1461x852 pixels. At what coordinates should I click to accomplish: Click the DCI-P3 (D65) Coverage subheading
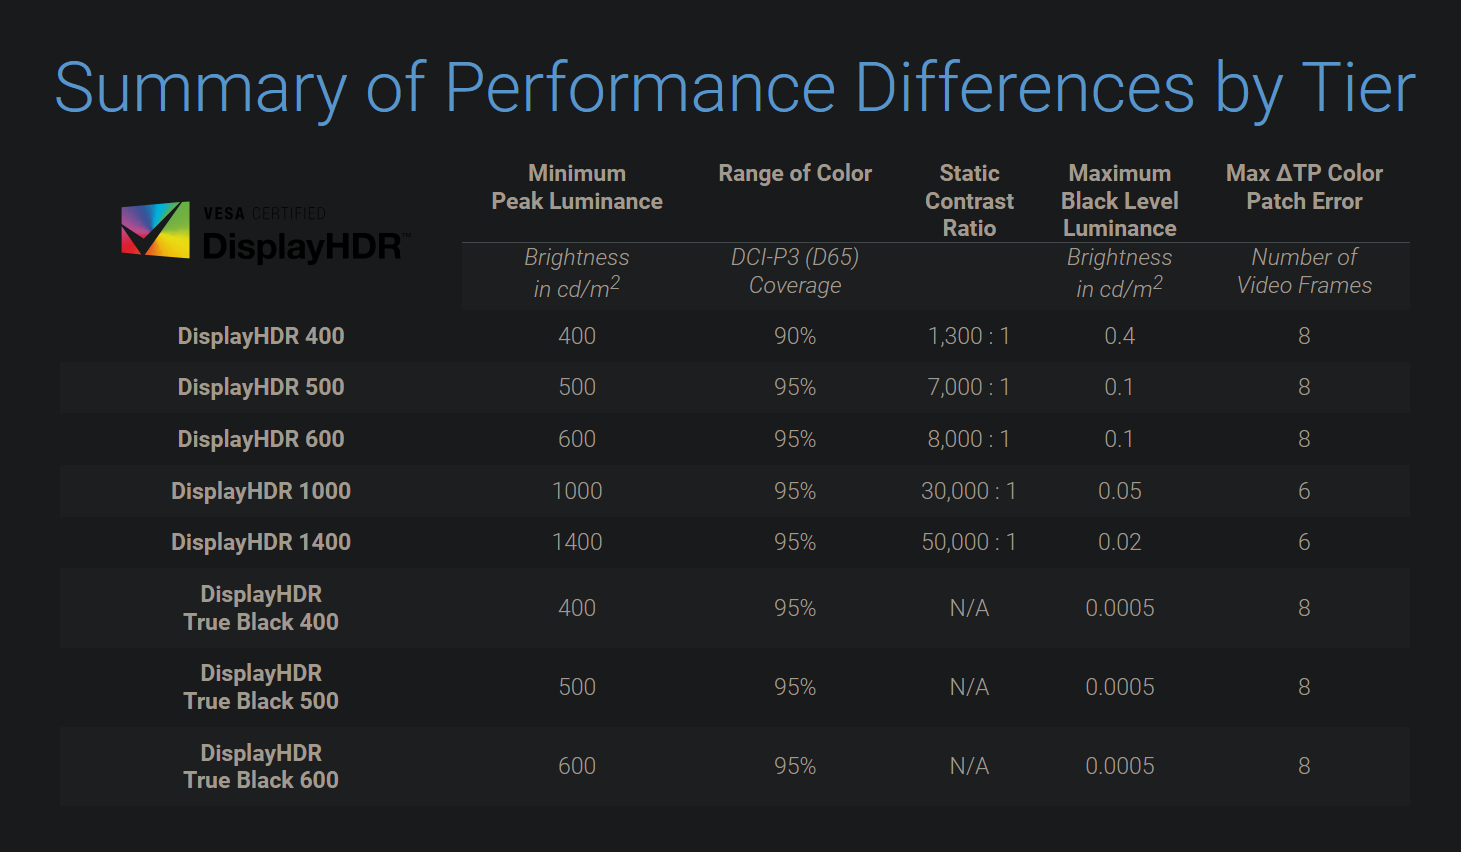click(795, 271)
